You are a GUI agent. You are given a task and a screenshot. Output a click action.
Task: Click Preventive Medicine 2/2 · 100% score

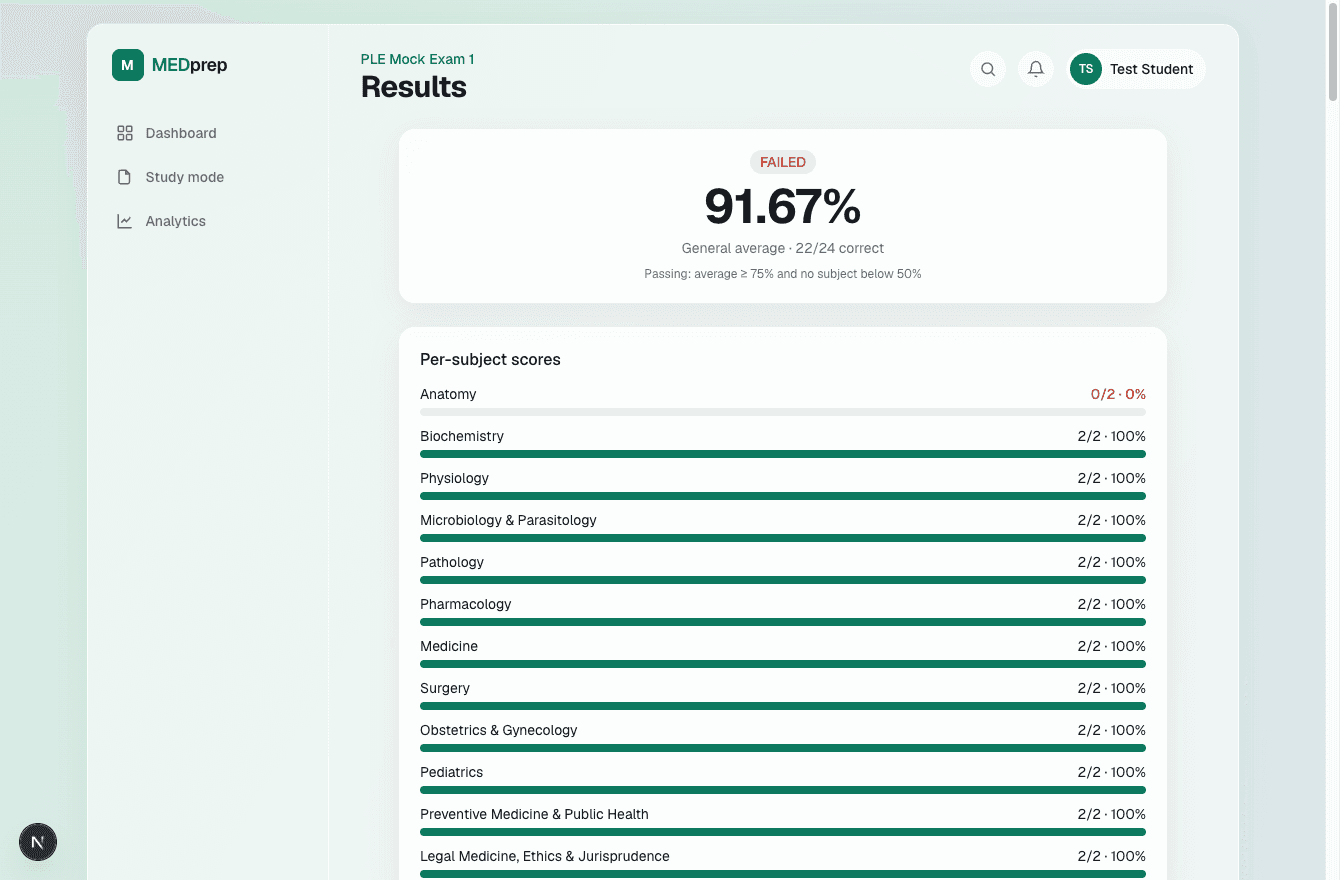(1112, 814)
